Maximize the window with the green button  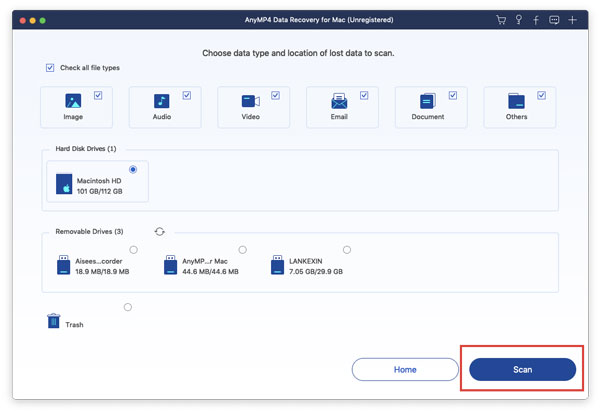(42, 20)
